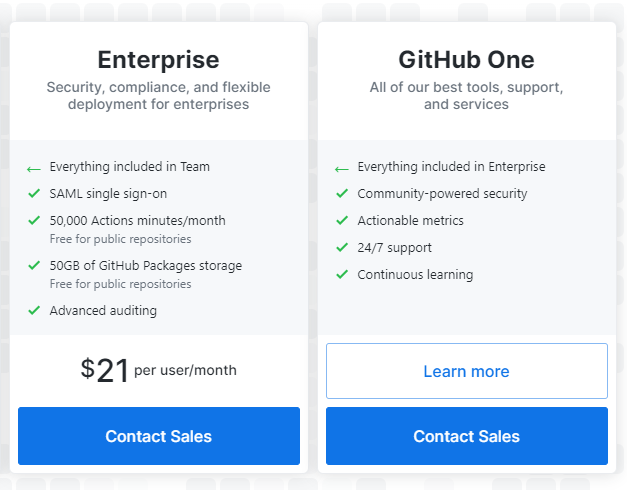This screenshot has height=490, width=627.
Task: Click the checkmark beside 50,000 Actions minutes/month
Action: [34, 220]
